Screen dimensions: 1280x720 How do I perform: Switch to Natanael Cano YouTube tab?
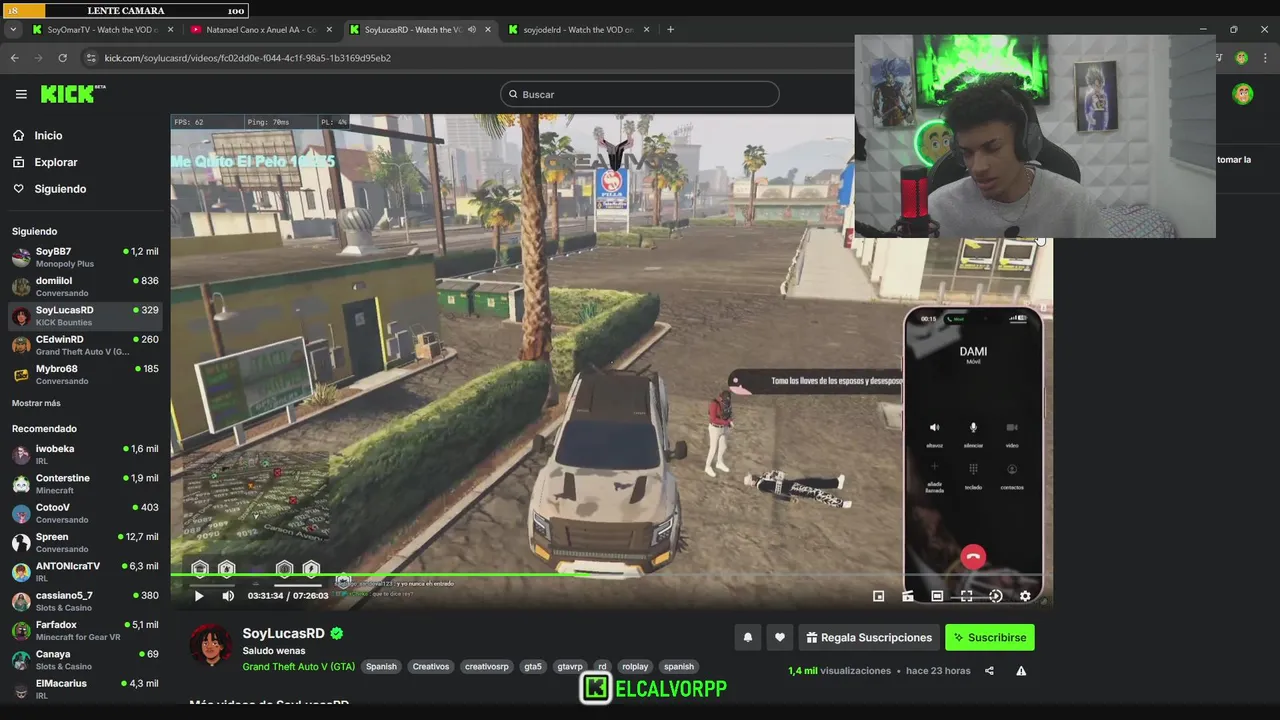pos(261,30)
